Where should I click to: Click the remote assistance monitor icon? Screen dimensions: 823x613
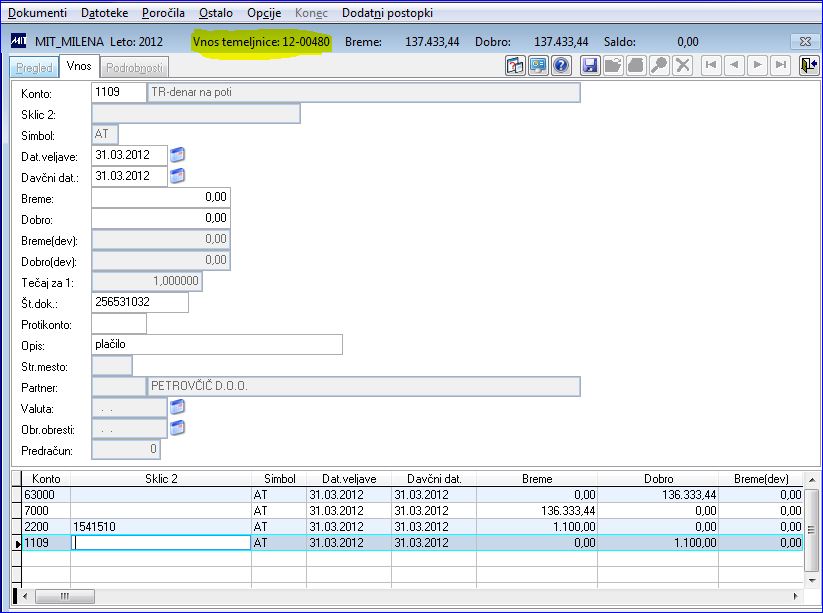point(538,66)
